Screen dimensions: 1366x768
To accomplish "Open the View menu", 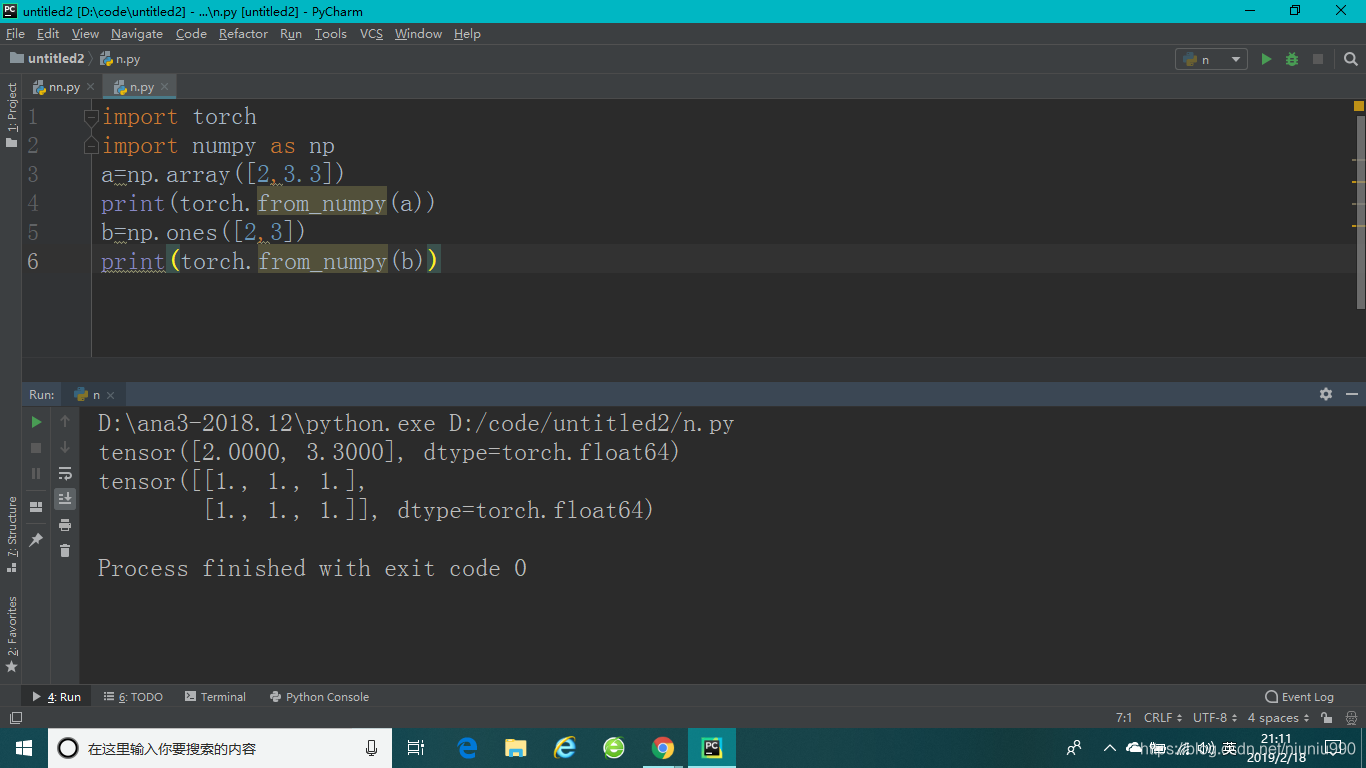I will [85, 34].
